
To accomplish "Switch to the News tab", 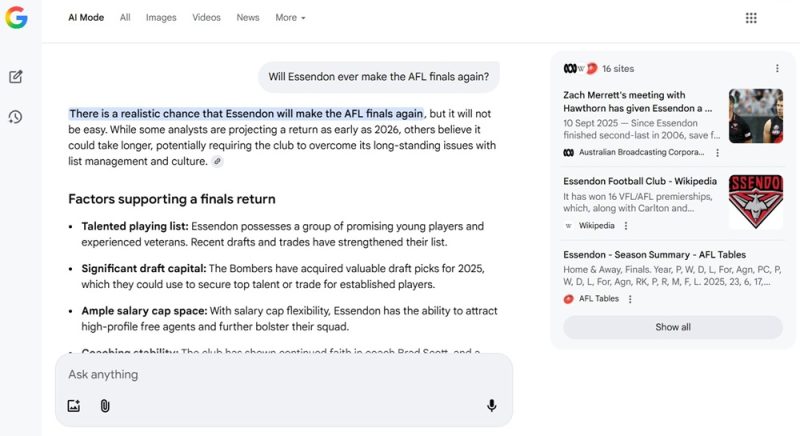I will 248,17.
